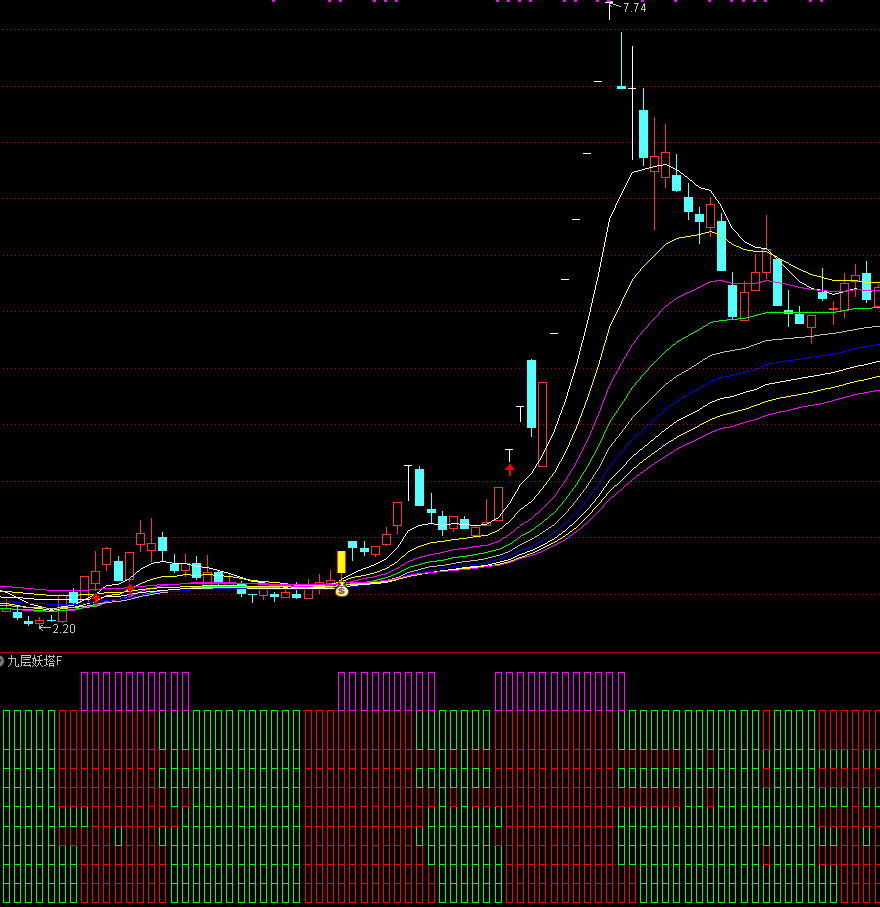Select the 7.74 highest price label
This screenshot has height=907, width=880.
click(634, 8)
